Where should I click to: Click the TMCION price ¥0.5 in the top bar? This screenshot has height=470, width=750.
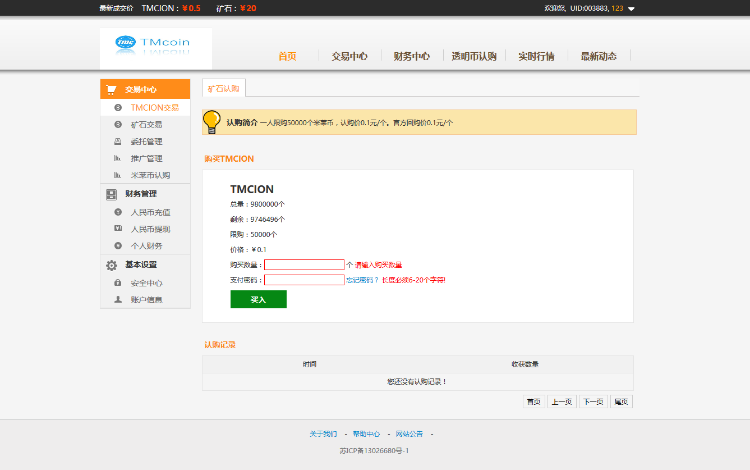191,8
